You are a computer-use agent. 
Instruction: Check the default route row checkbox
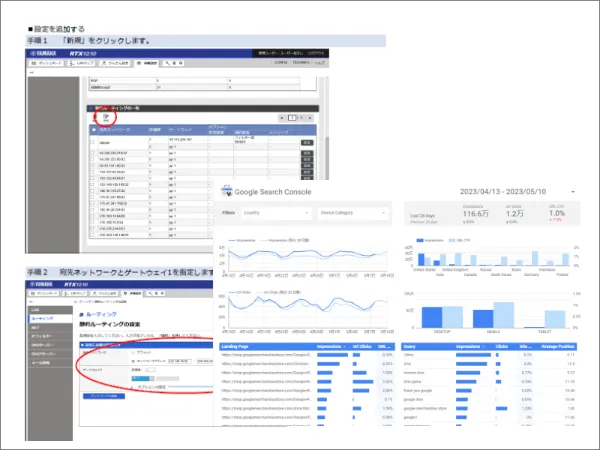click(x=93, y=142)
